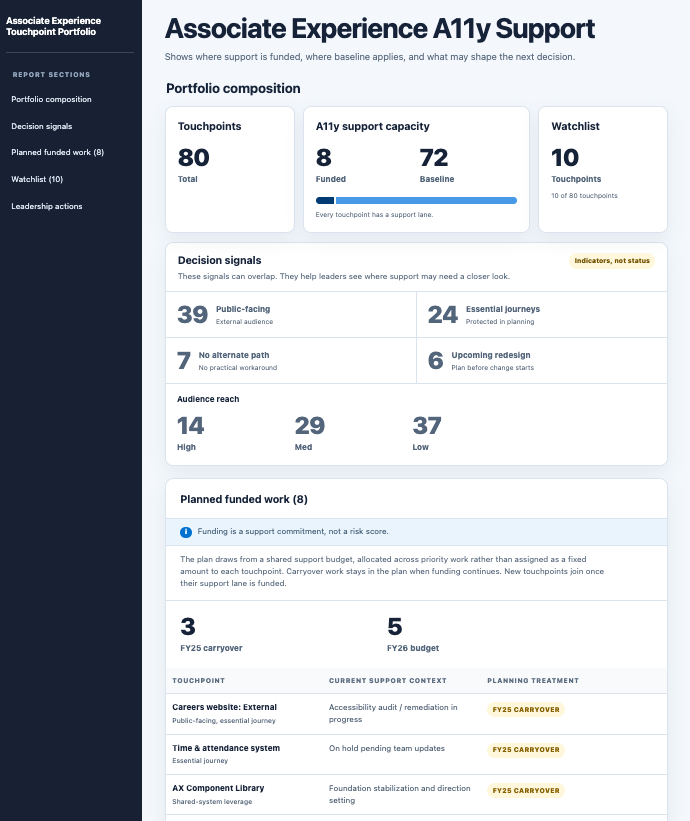Click the Planning Treatment column header
Viewport: 690px width, 821px height.
point(533,681)
